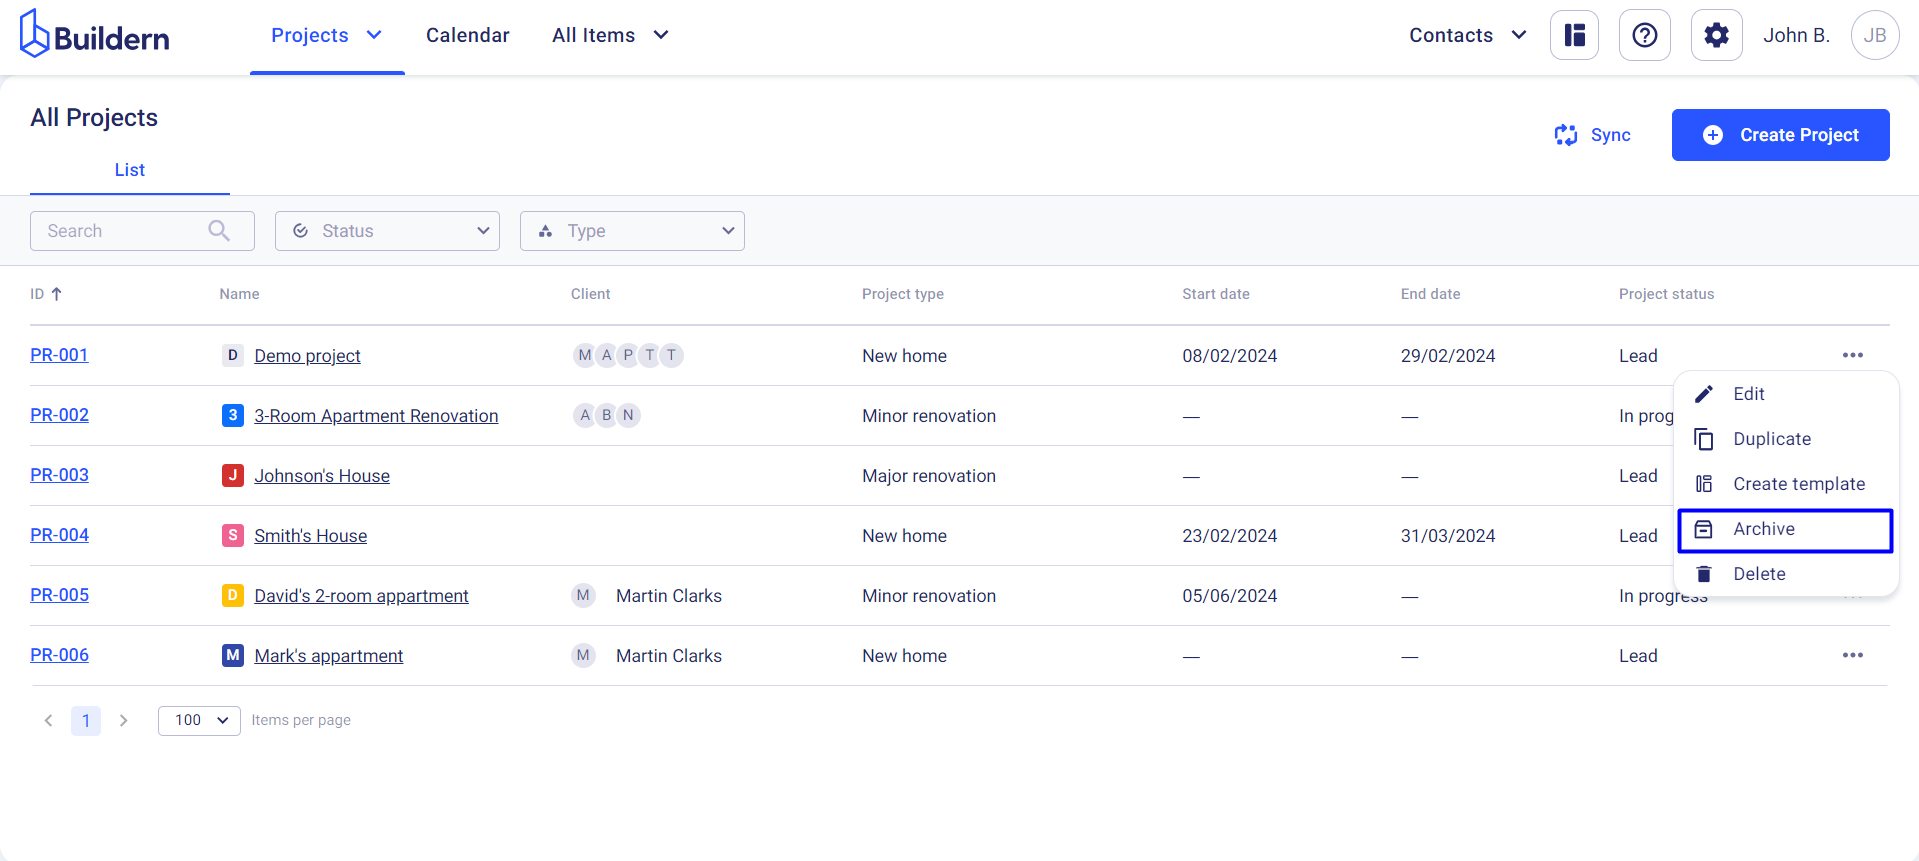This screenshot has width=1919, height=861.
Task: Click the blue 3 badge icon
Action: [233, 415]
